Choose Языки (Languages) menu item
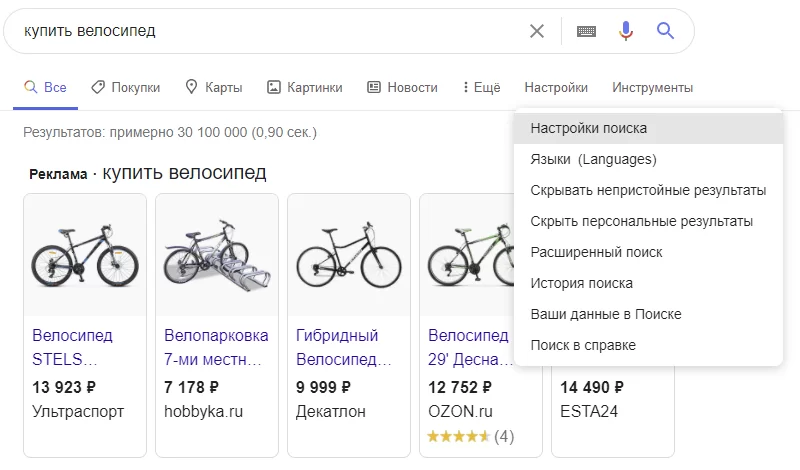Image resolution: width=800 pixels, height=470 pixels. 593,159
